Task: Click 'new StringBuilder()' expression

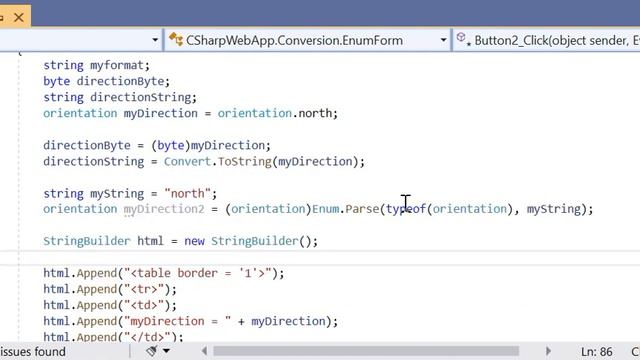Action: pos(248,241)
